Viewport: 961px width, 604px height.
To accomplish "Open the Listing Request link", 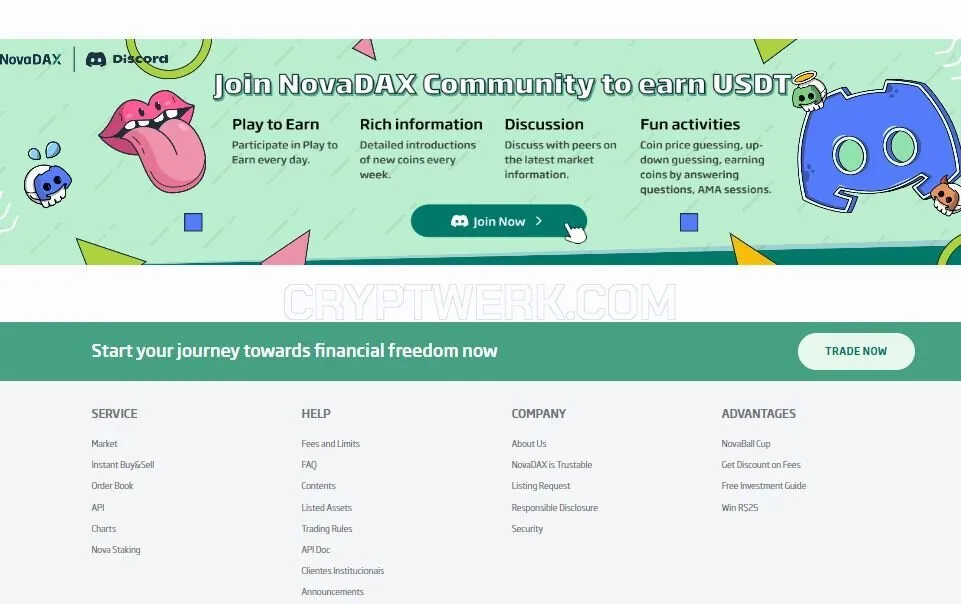I will pos(541,486).
